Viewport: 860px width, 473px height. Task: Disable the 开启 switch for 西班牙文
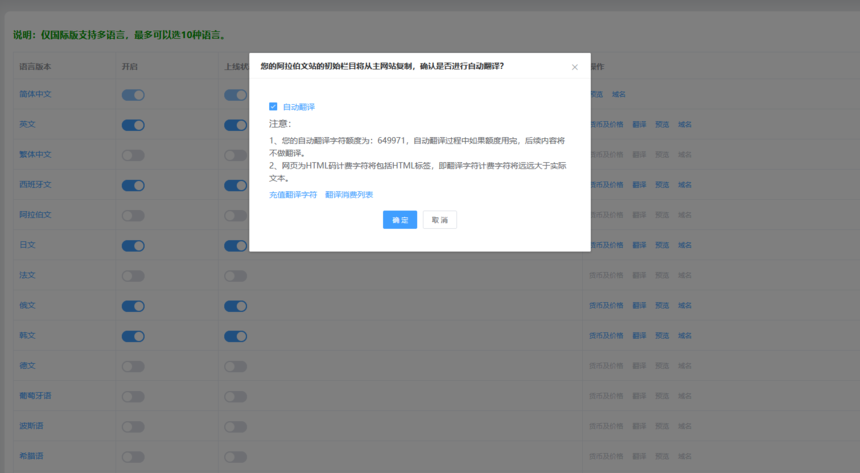point(133,185)
